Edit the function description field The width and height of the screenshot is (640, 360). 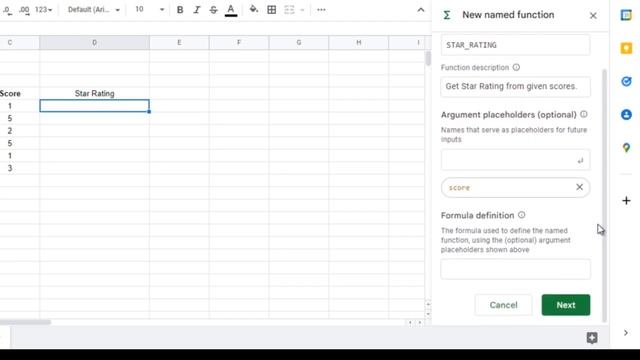(x=515, y=87)
